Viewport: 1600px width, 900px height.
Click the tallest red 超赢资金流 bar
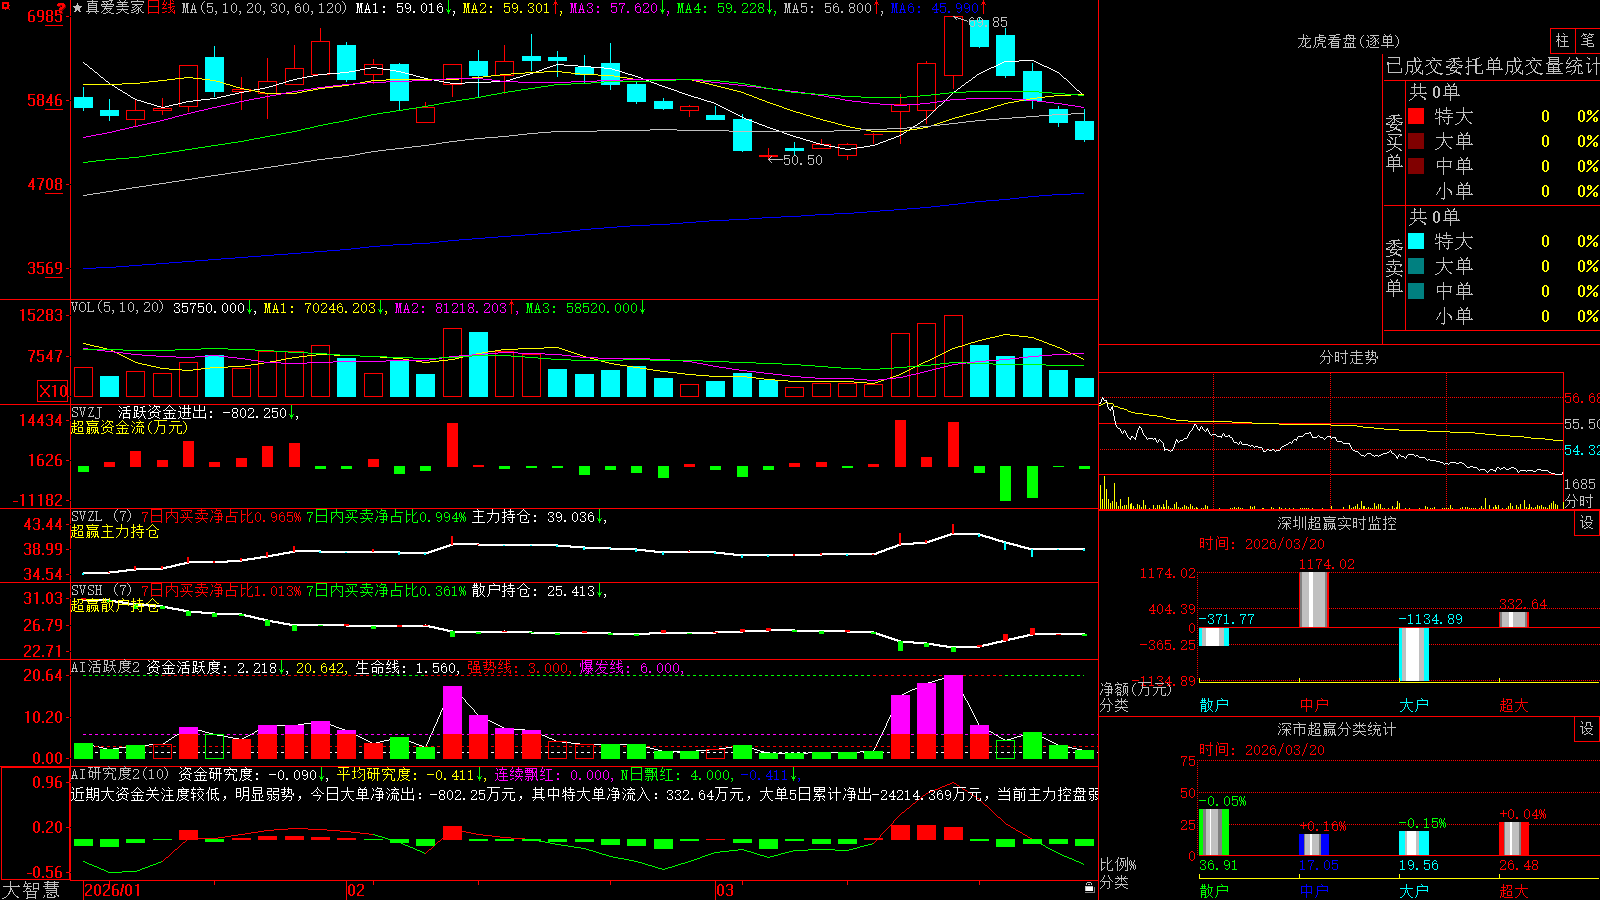[x=900, y=443]
